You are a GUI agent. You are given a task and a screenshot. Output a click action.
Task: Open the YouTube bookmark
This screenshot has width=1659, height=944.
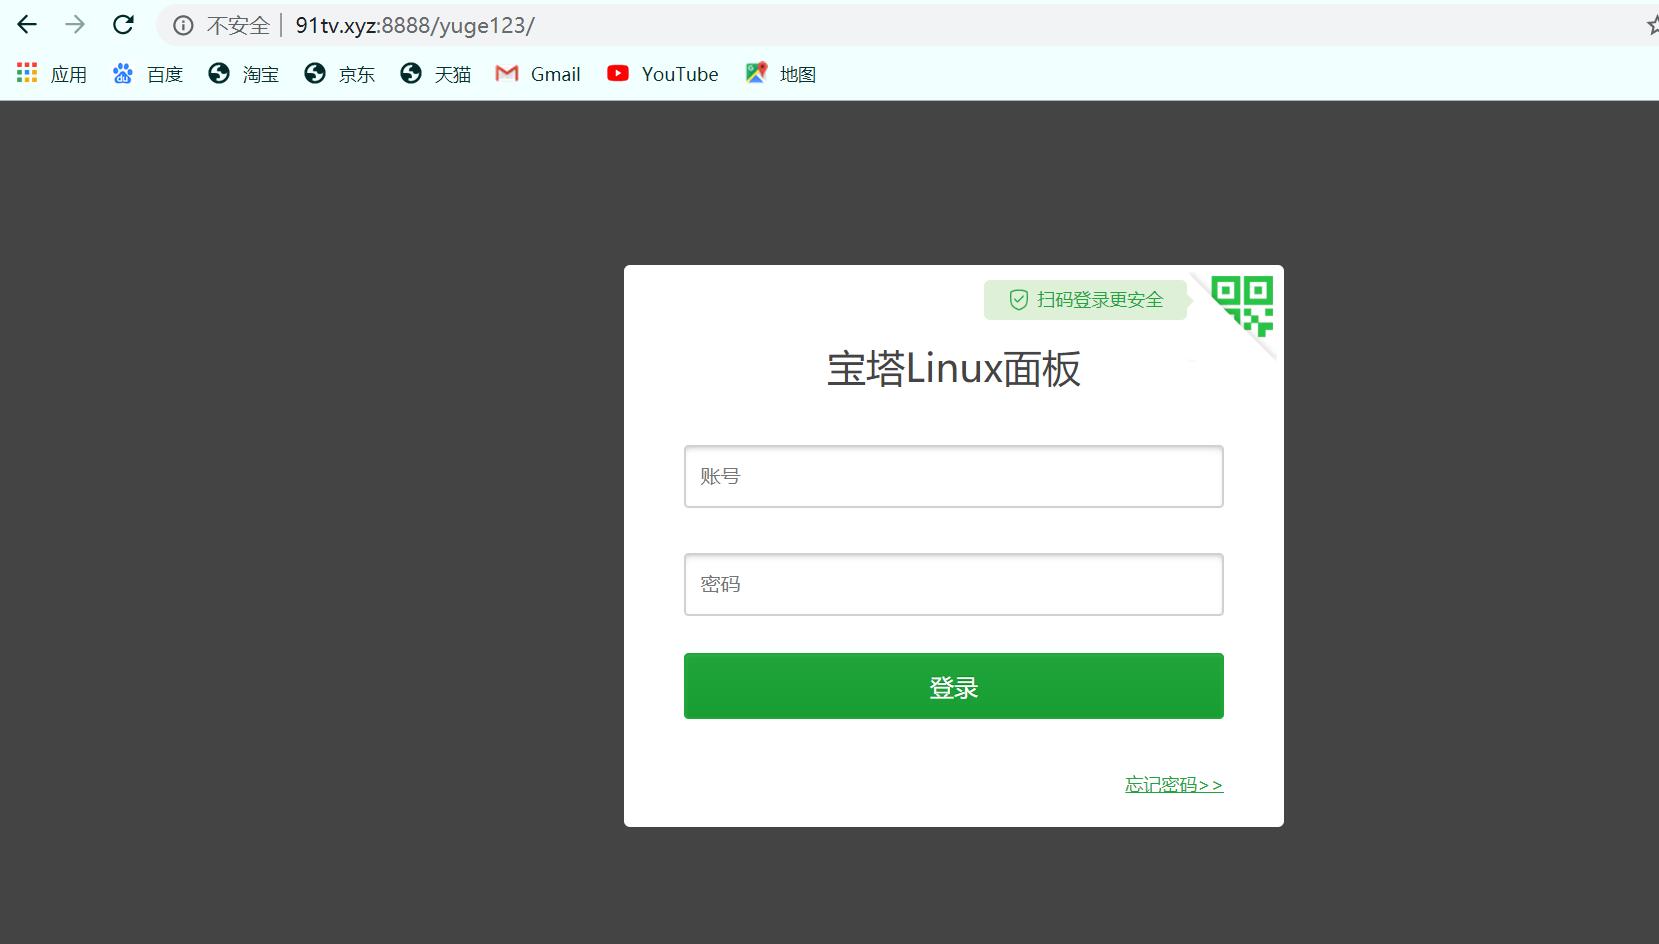tap(663, 73)
